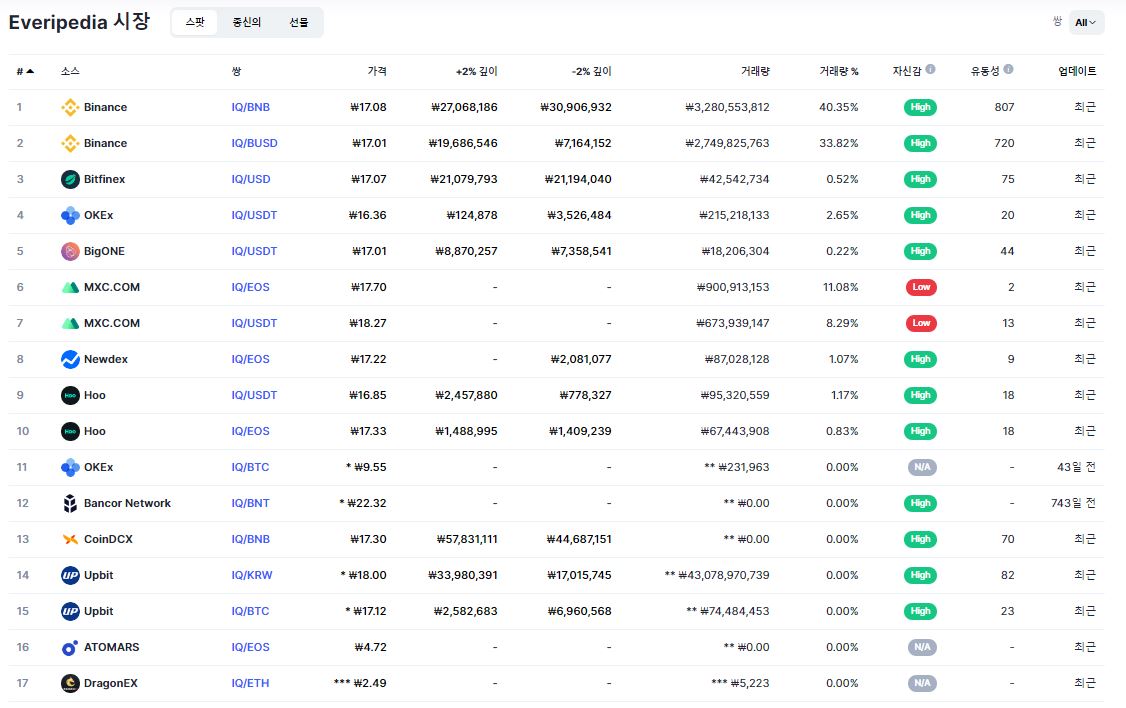The height and width of the screenshot is (708, 1126).
Task: Open the IQ/USD pair link on Bitfinex
Action: pyautogui.click(x=251, y=179)
